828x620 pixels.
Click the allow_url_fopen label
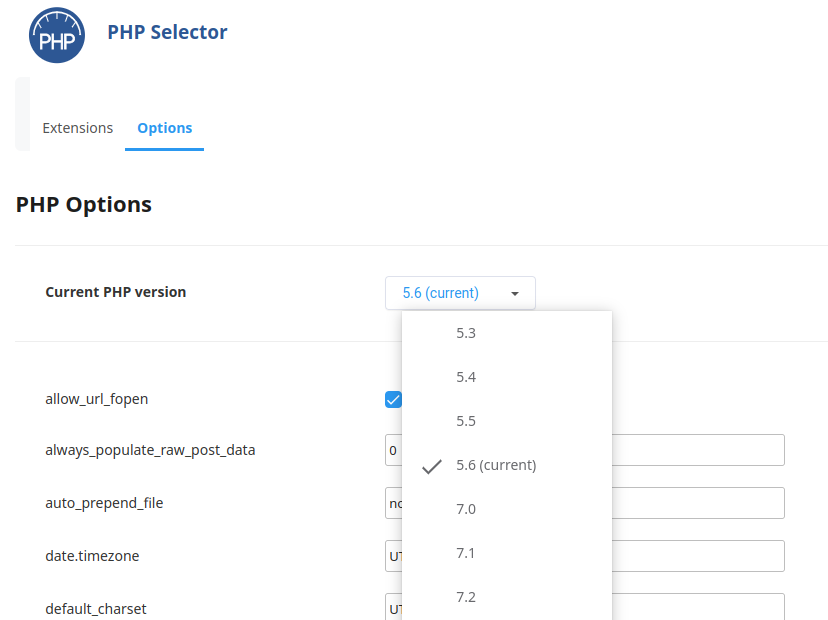click(x=97, y=399)
